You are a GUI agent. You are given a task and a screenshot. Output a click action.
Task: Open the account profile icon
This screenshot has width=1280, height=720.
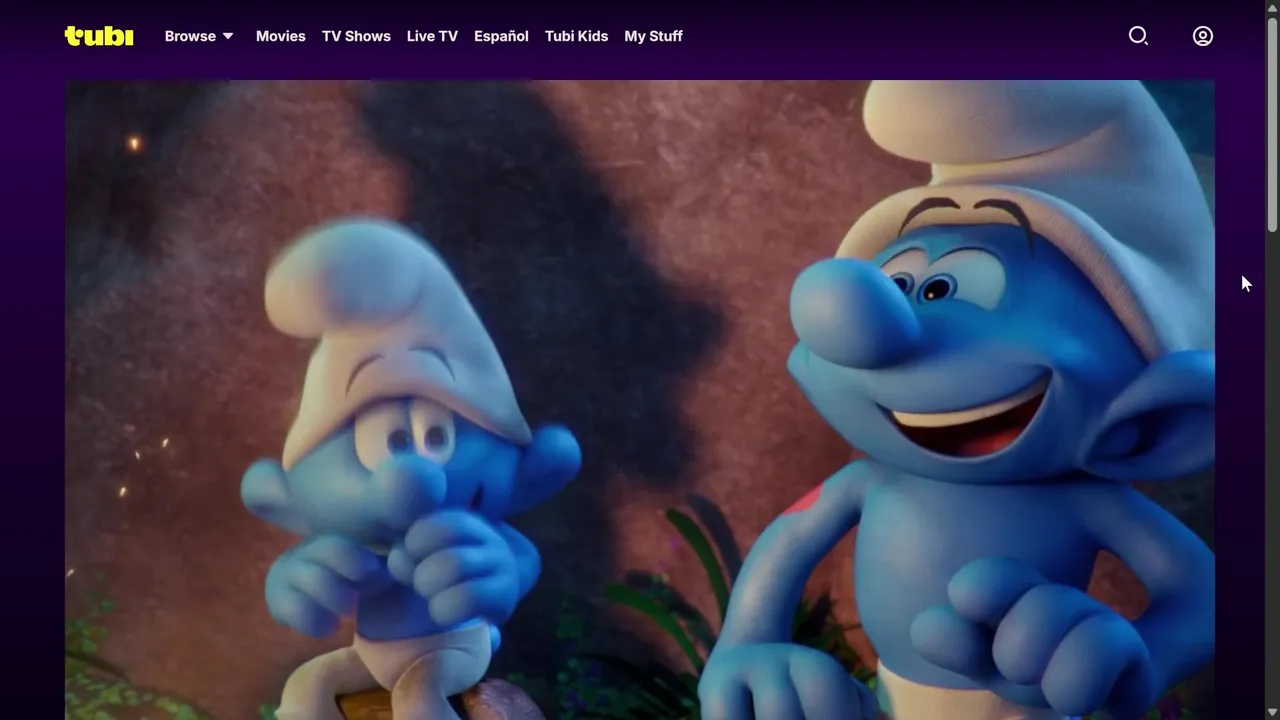(1203, 36)
